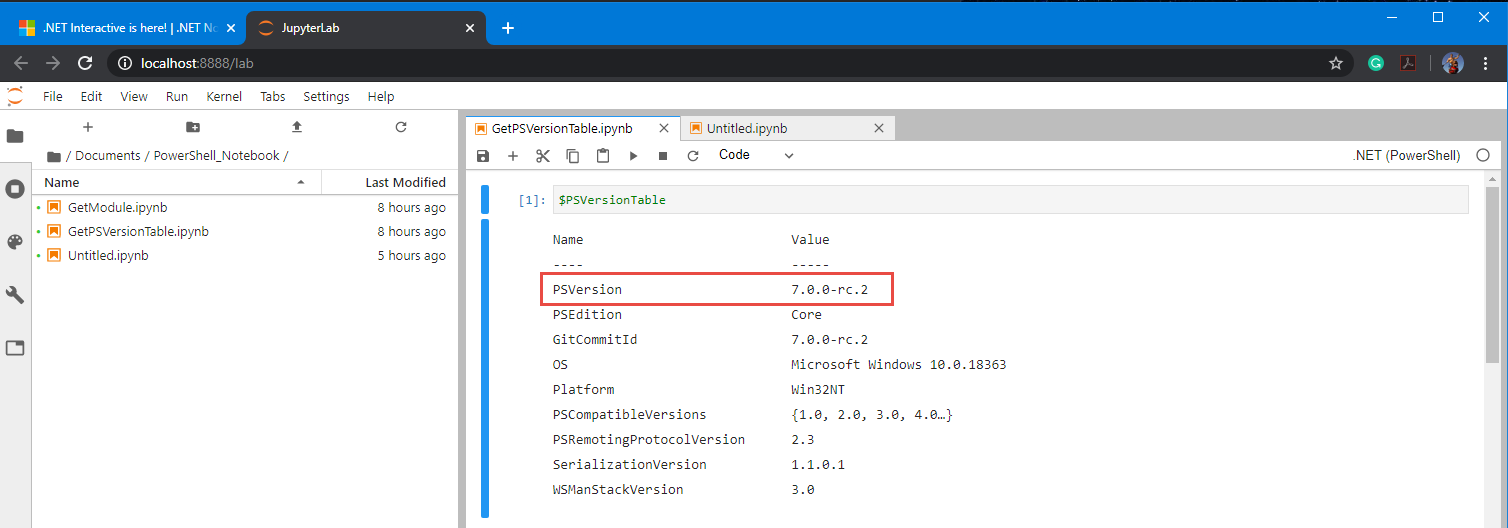Image resolution: width=1508 pixels, height=528 pixels.
Task: Refresh the file list
Action: coord(401,127)
